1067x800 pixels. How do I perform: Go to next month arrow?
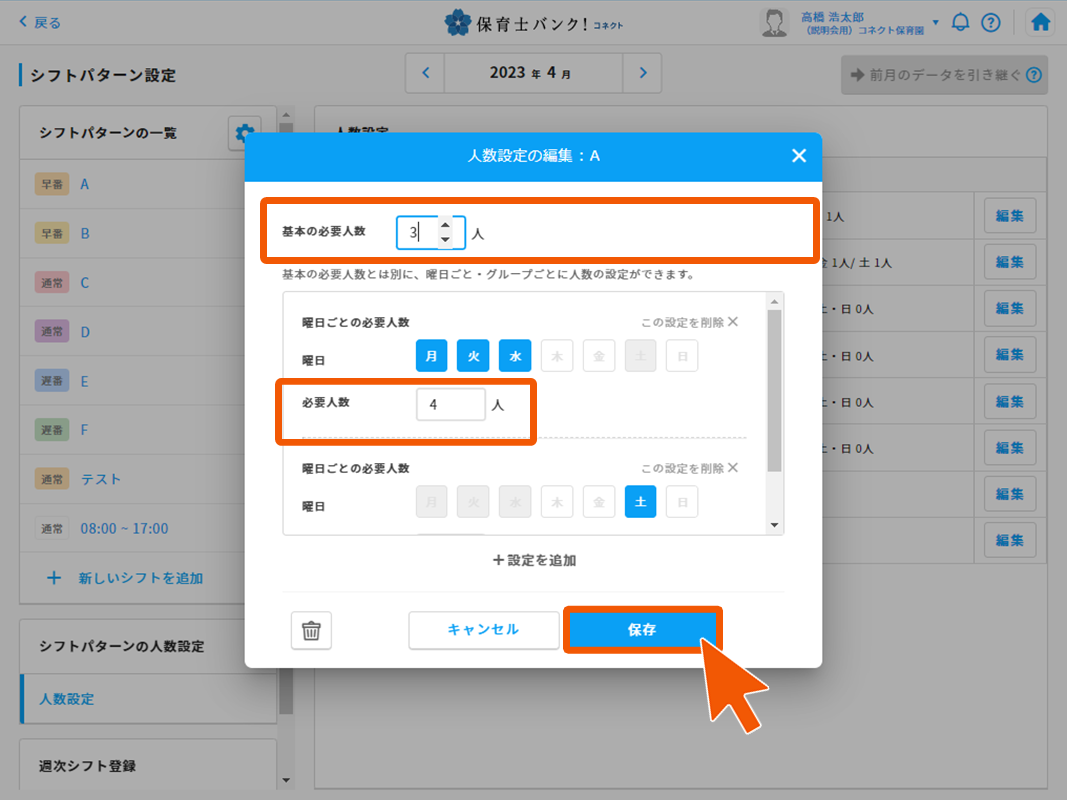tap(643, 73)
